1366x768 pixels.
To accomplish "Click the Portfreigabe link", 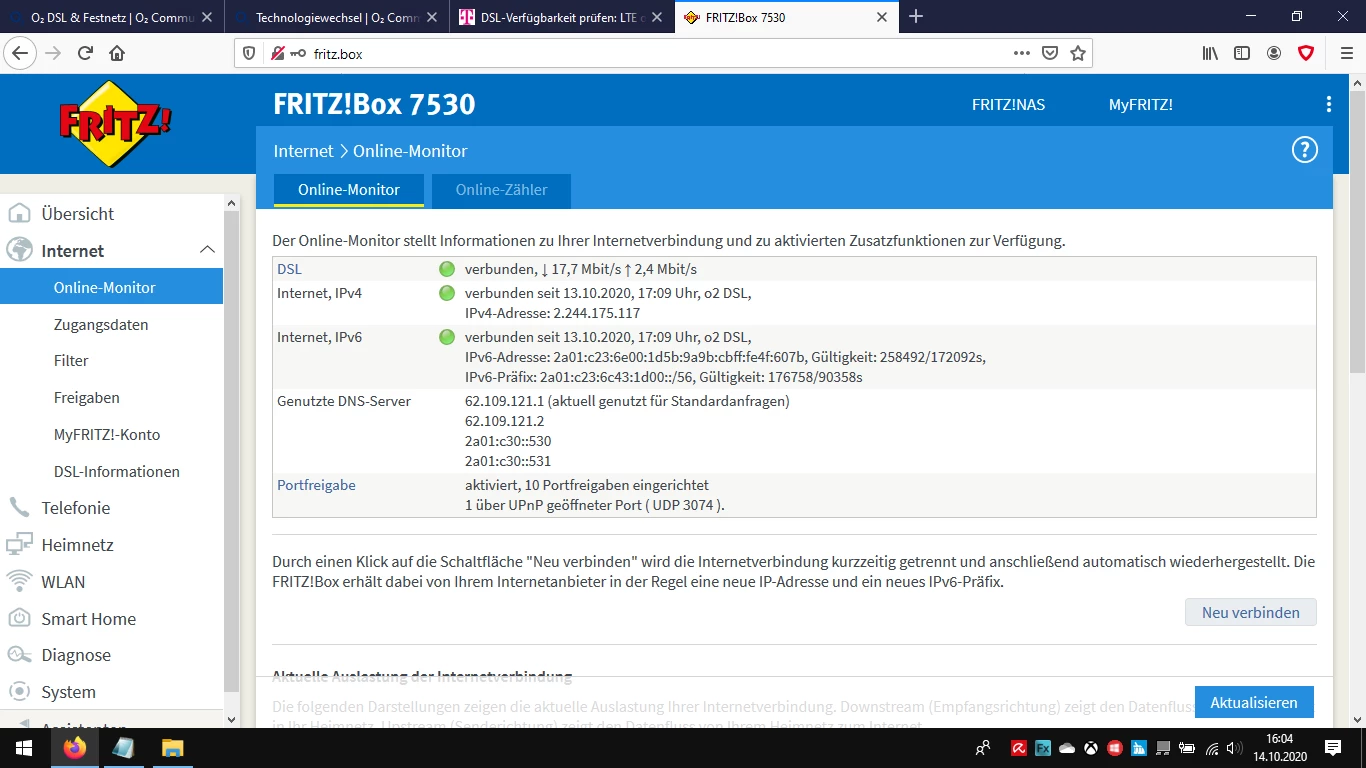I will click(x=316, y=485).
